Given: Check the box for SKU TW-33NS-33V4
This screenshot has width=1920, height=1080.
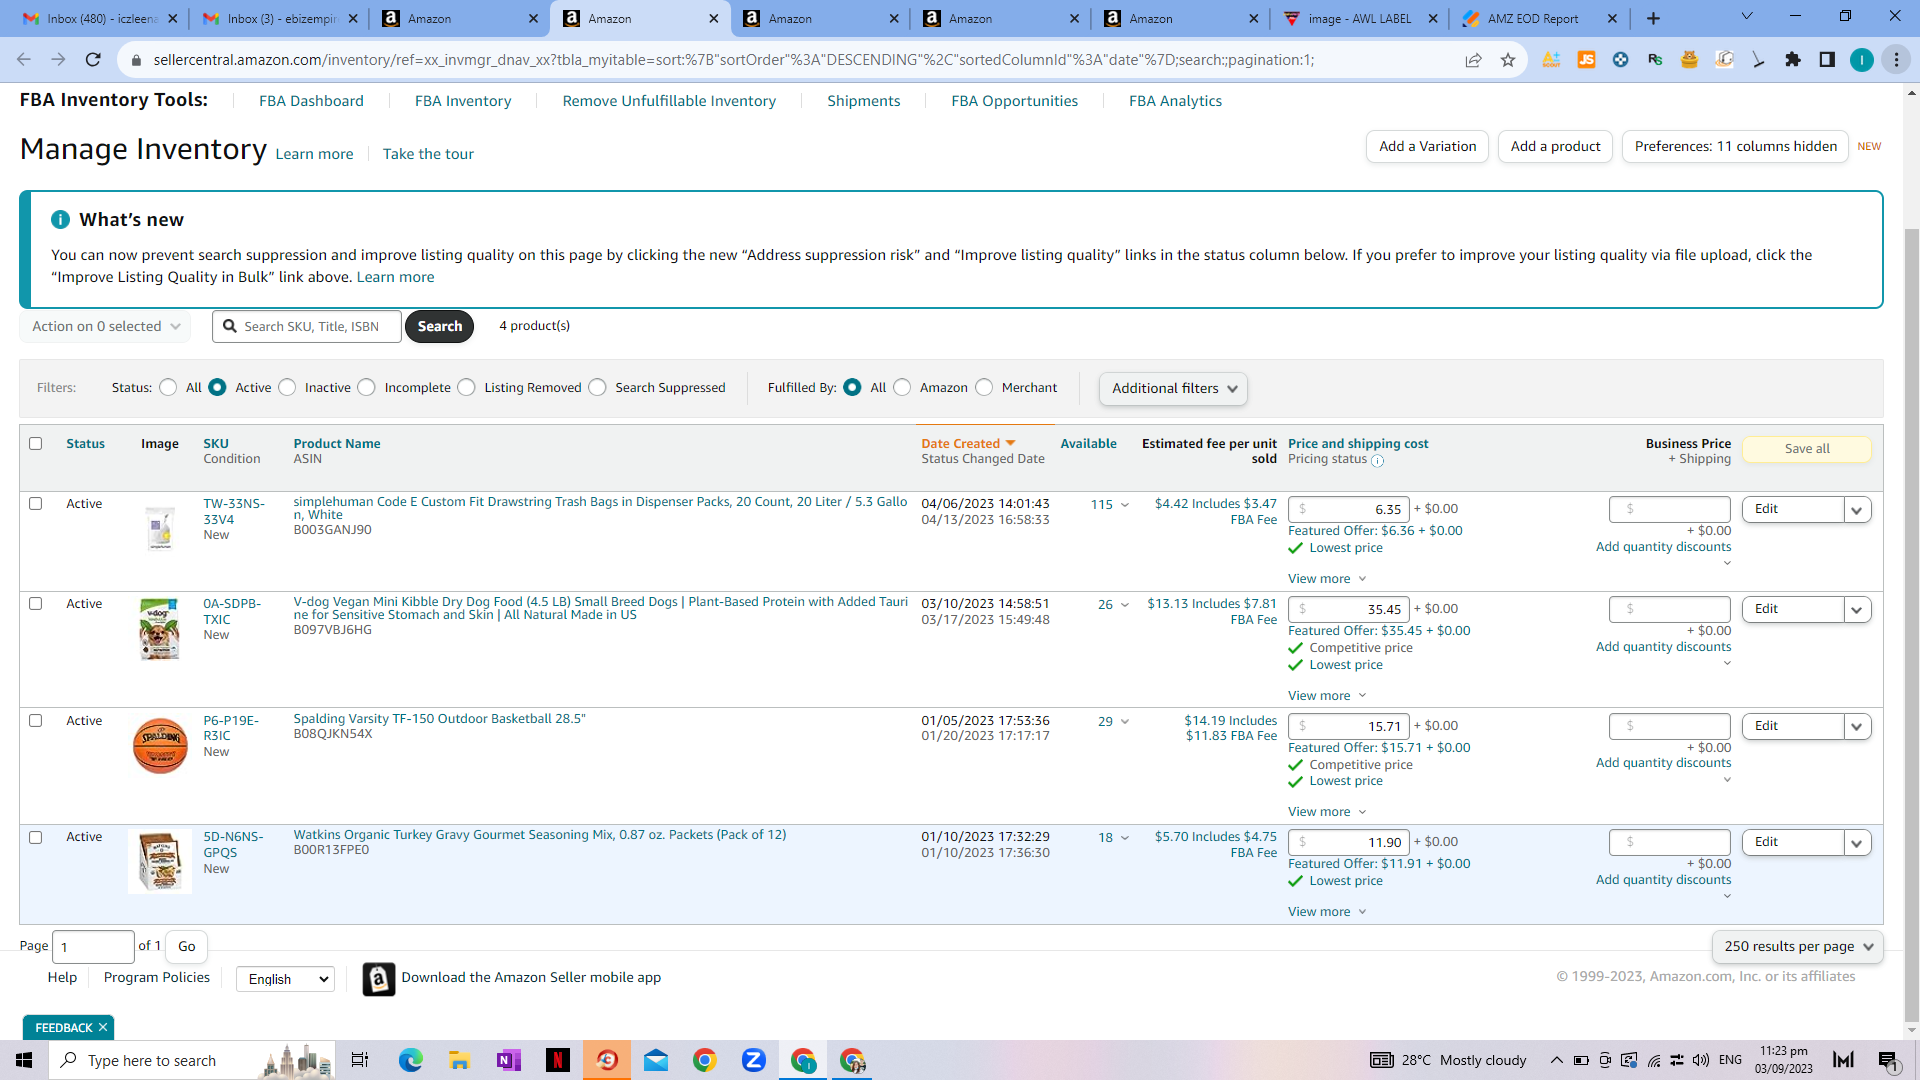Looking at the screenshot, I should point(36,503).
